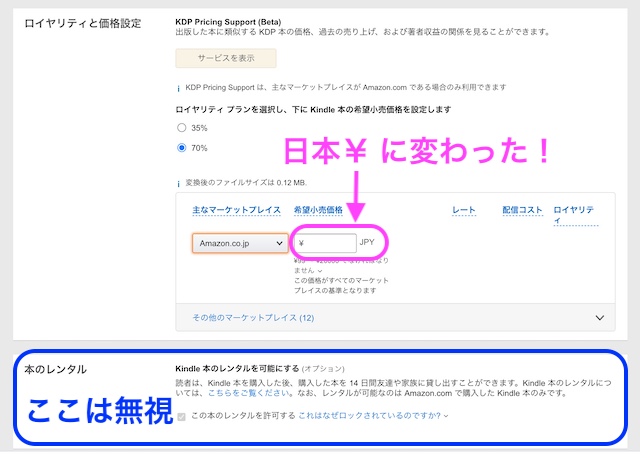
Task: Click the chevron icon at right of other marketplaces row
Action: (x=599, y=317)
